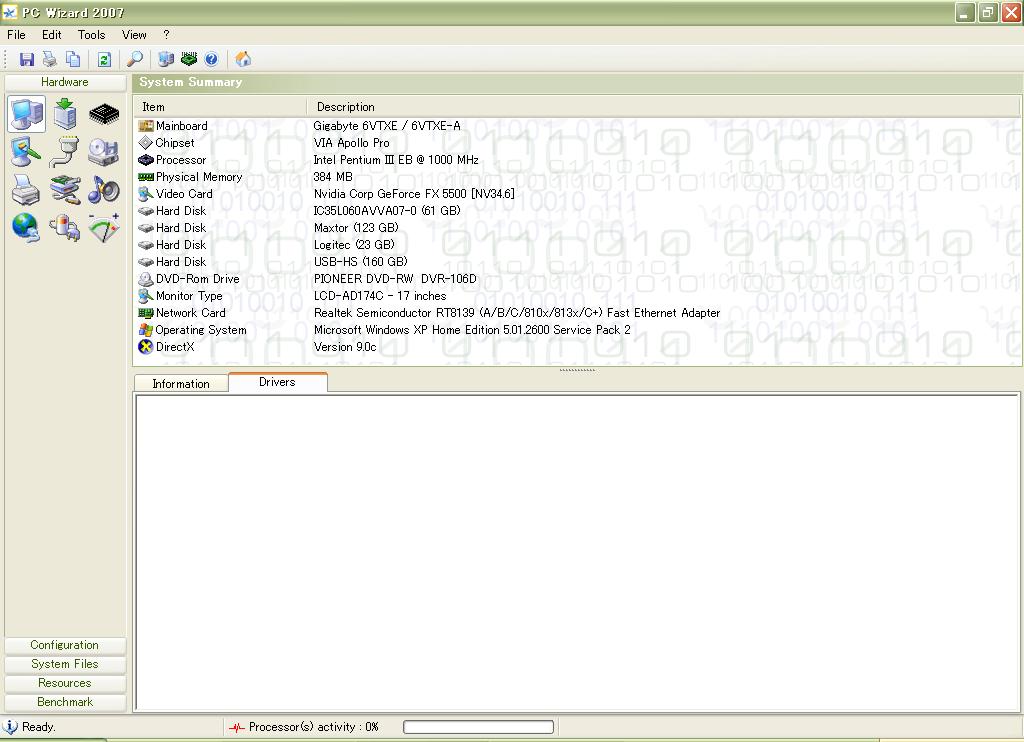Expand the Benchmark panel section
The width and height of the screenshot is (1024, 742).
coord(65,702)
